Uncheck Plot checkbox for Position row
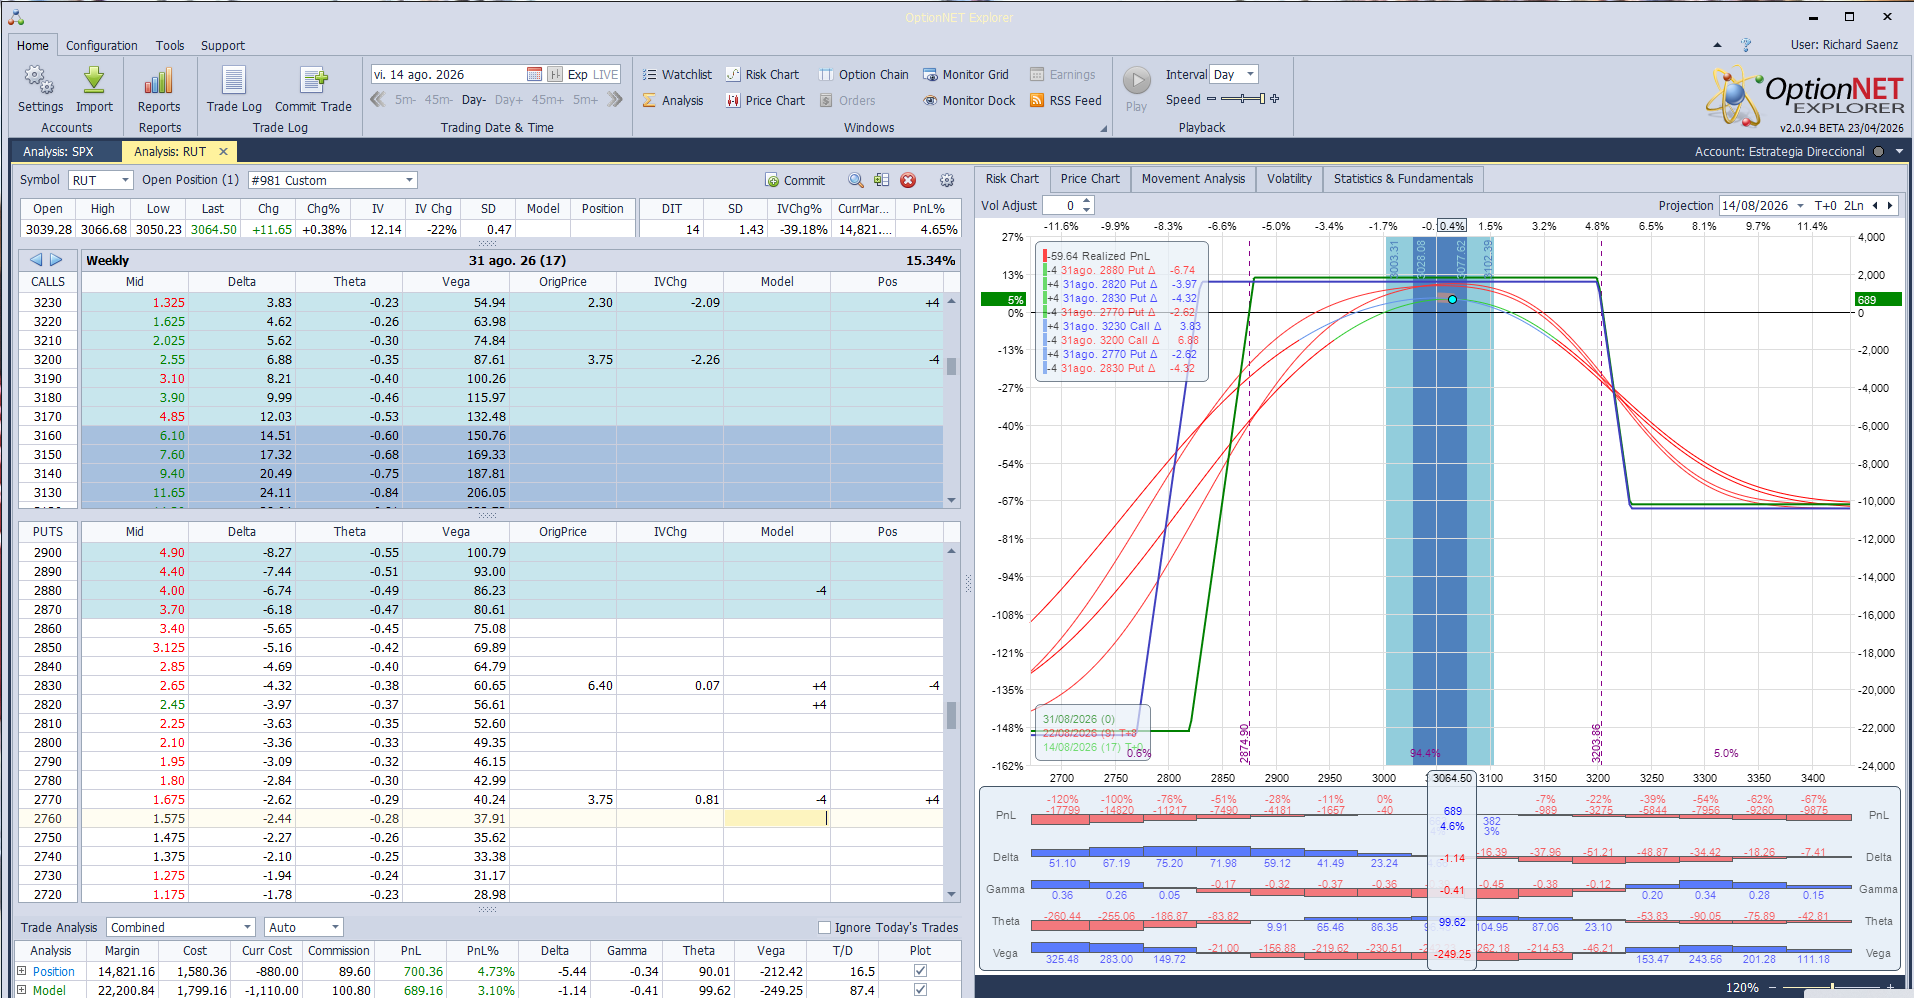Screen dimensions: 1914x998 920,971
